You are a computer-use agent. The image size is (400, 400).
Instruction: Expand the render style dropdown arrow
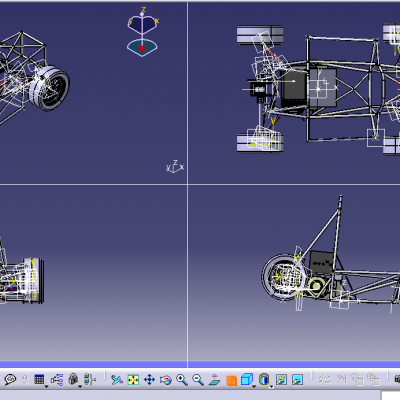(271, 387)
